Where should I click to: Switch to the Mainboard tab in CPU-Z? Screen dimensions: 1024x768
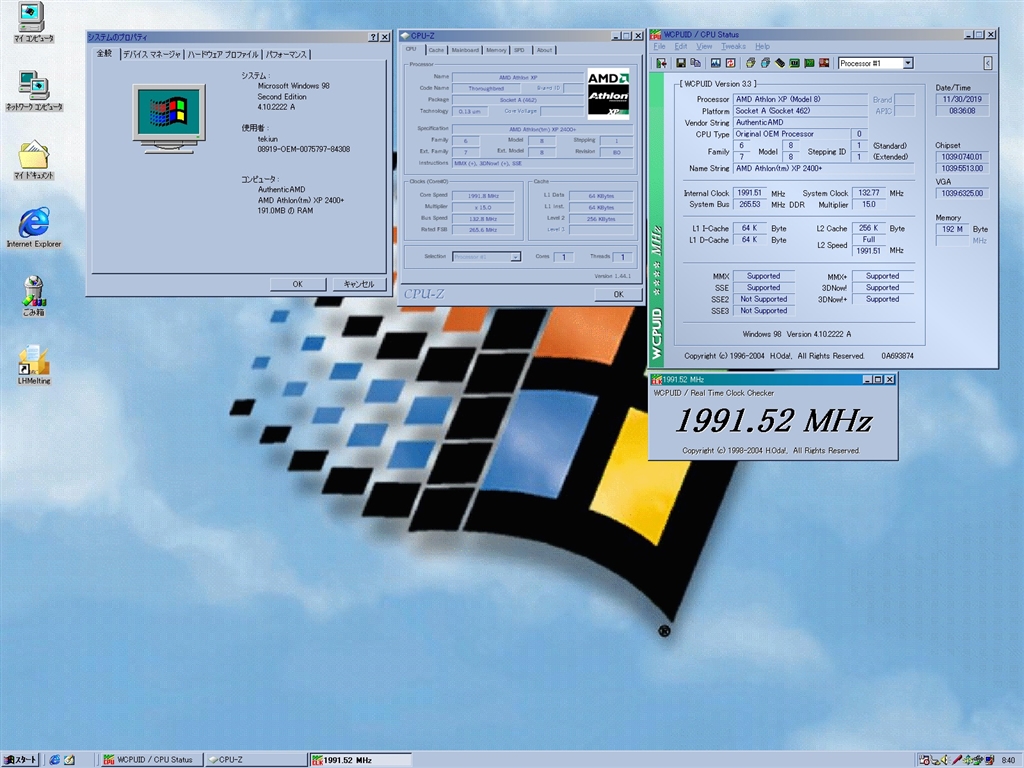click(x=465, y=50)
